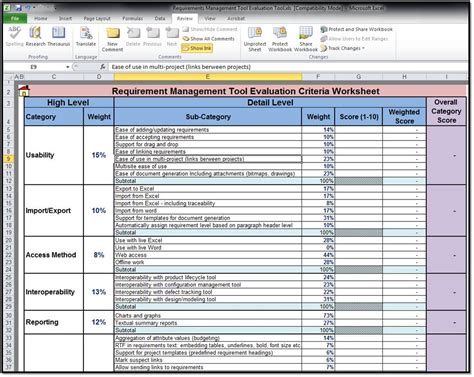Select row 12 header
This screenshot has height=377, width=474.
pos(9,181)
